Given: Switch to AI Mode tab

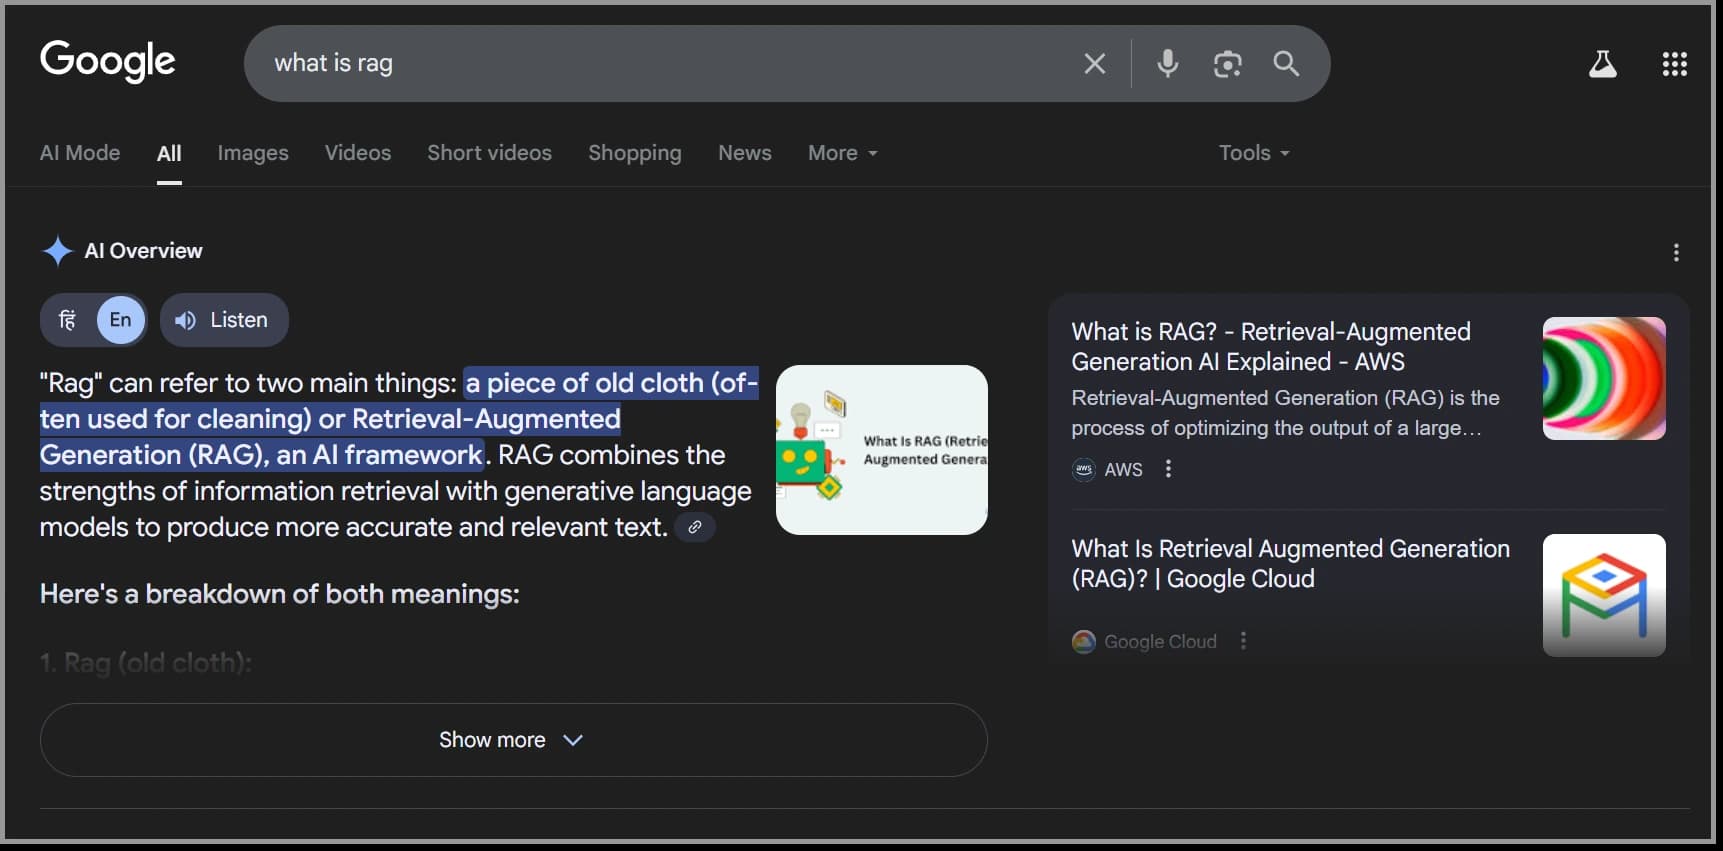Looking at the screenshot, I should click(x=80, y=153).
